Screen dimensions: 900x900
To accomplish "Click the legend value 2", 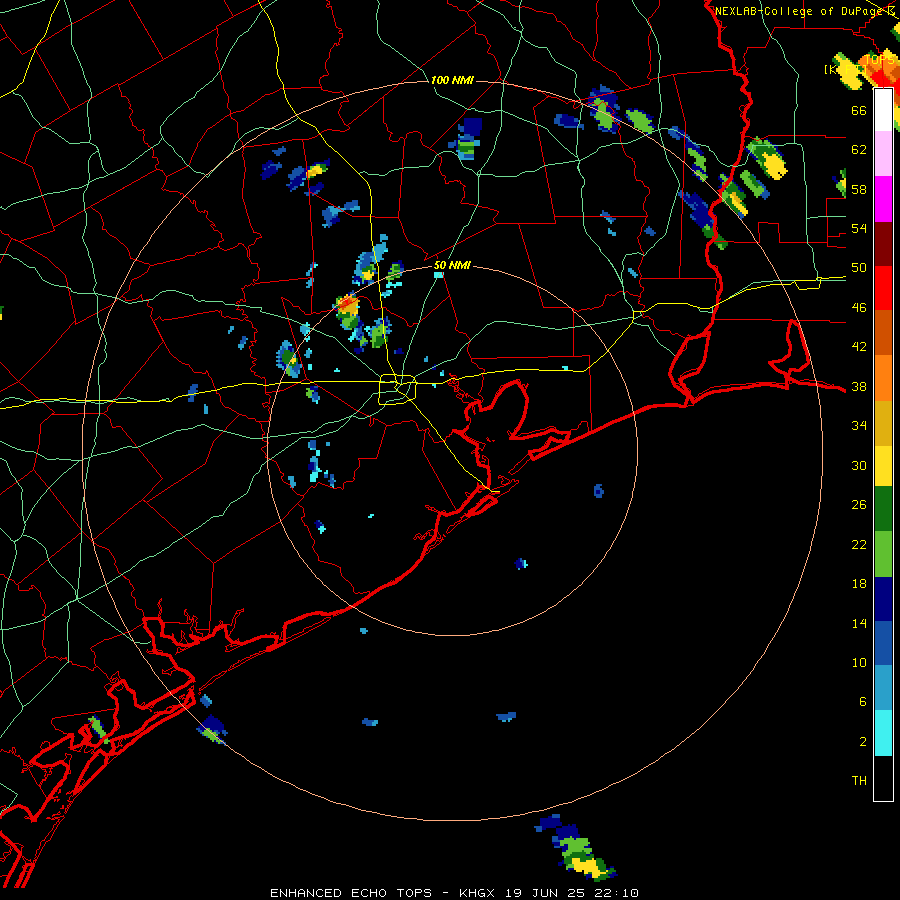I will tap(862, 742).
